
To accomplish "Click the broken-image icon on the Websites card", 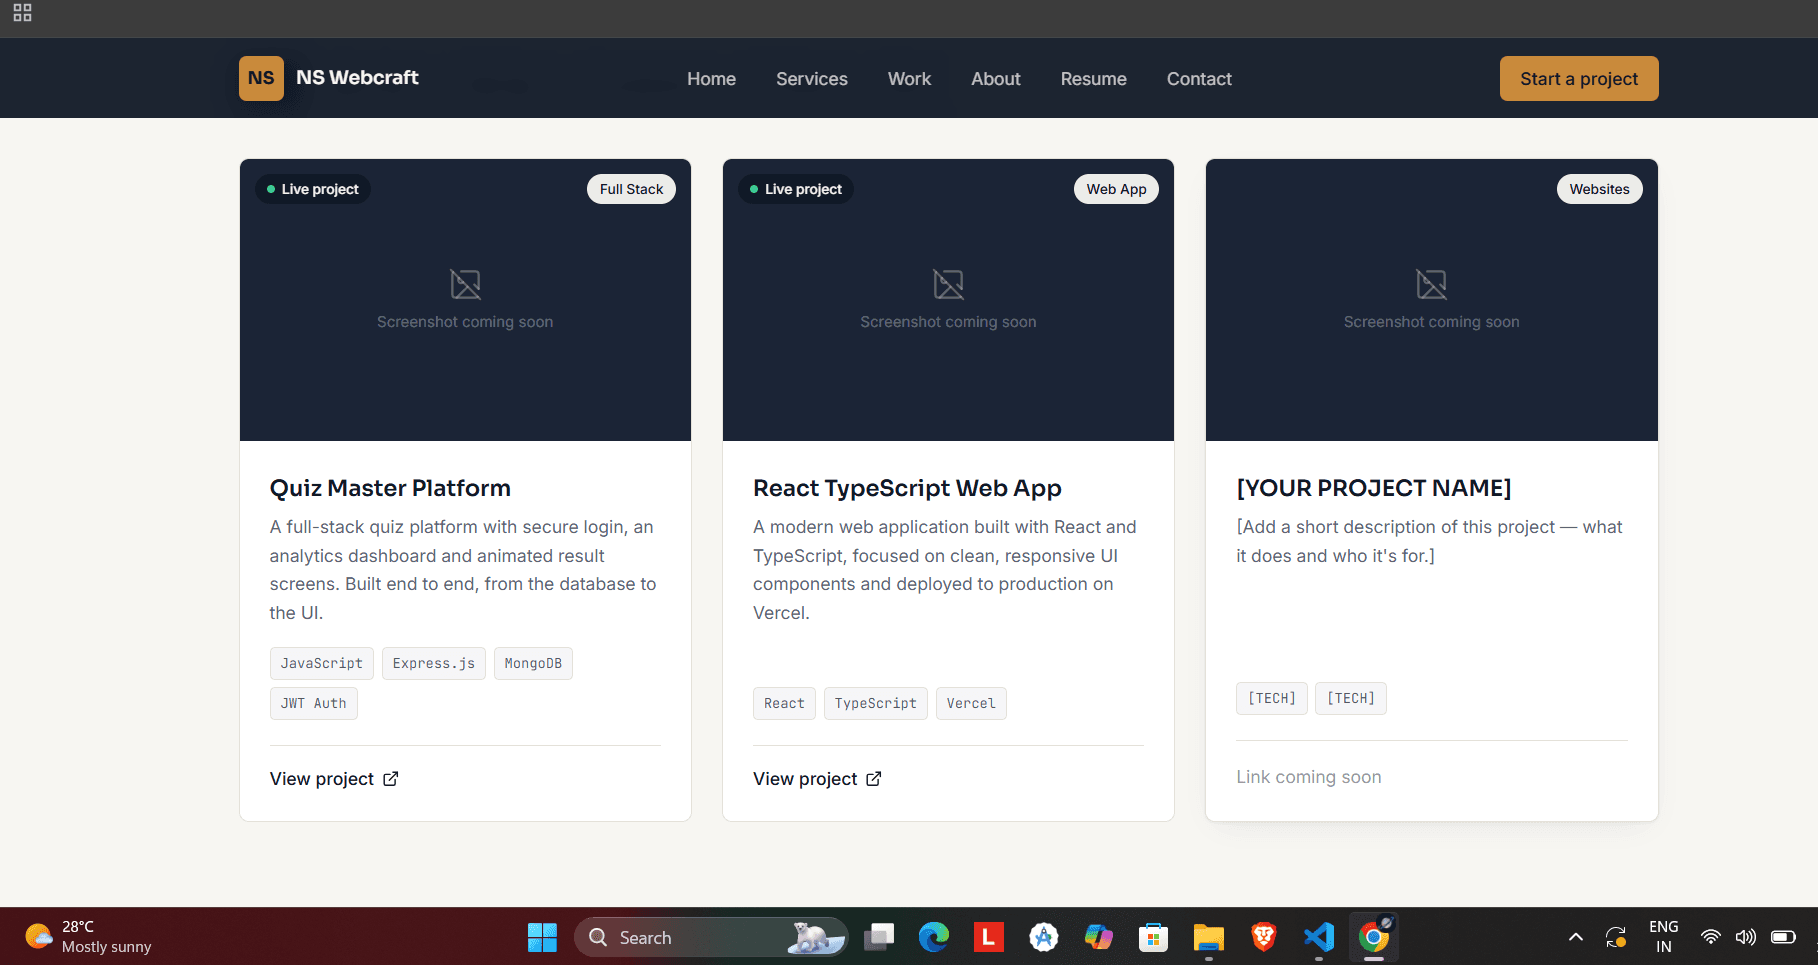I will point(1431,284).
